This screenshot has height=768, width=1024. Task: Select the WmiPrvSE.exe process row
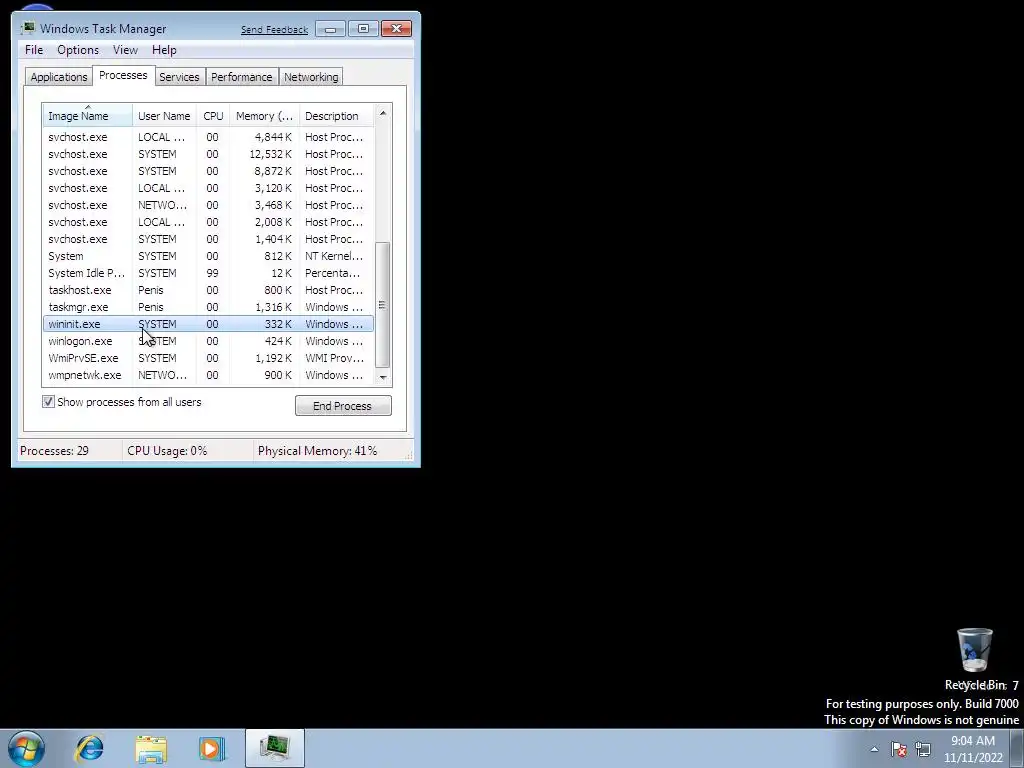pos(208,358)
